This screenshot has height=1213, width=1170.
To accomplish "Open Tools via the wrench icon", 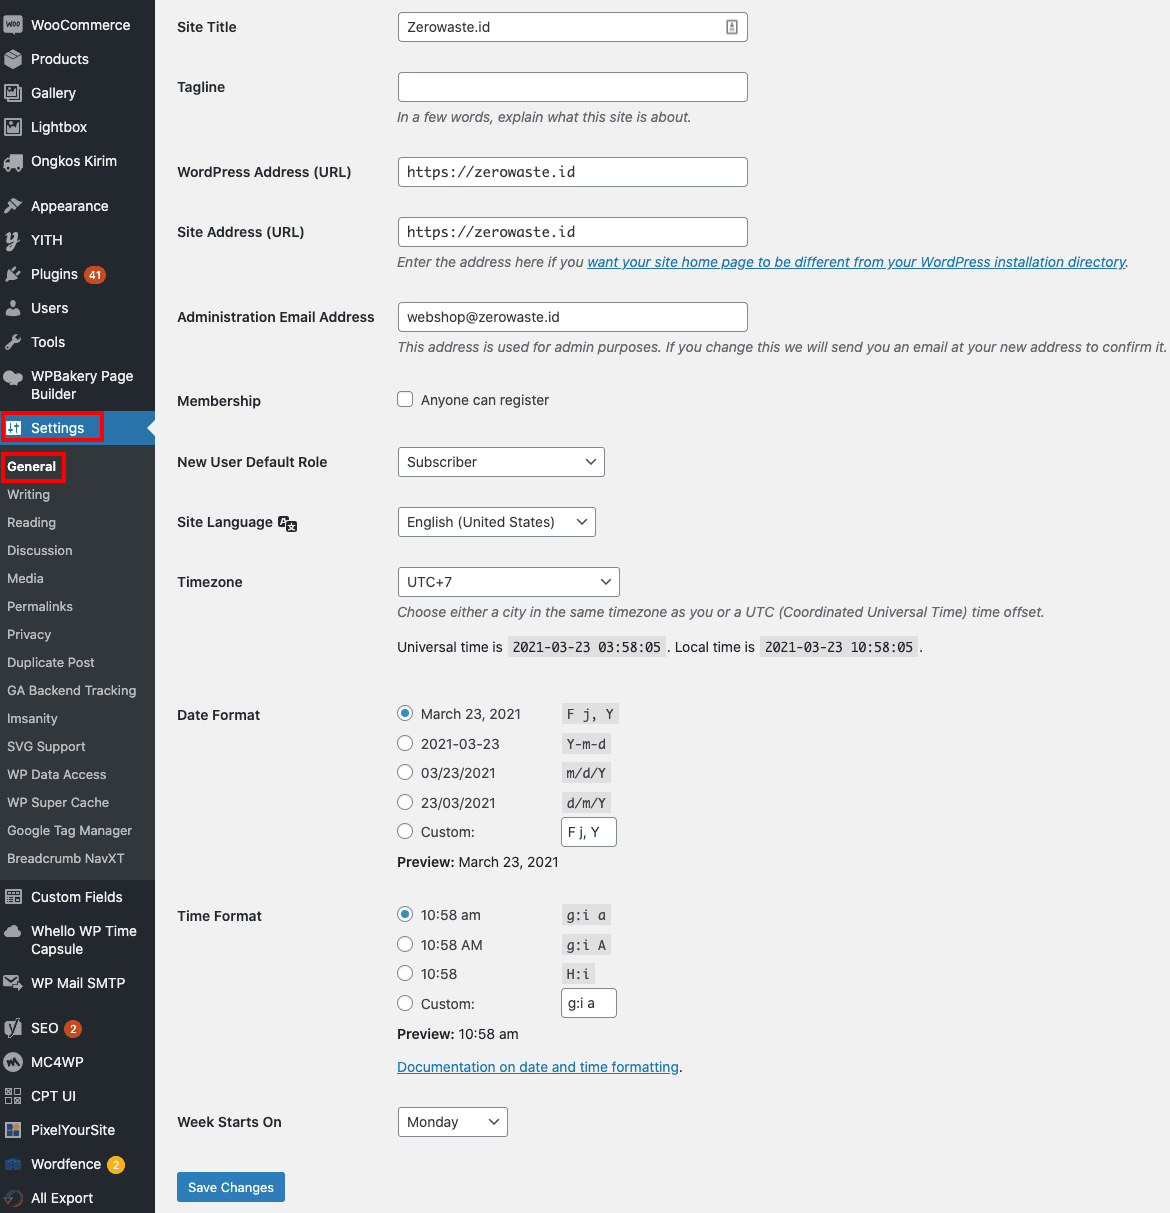I will pos(13,342).
